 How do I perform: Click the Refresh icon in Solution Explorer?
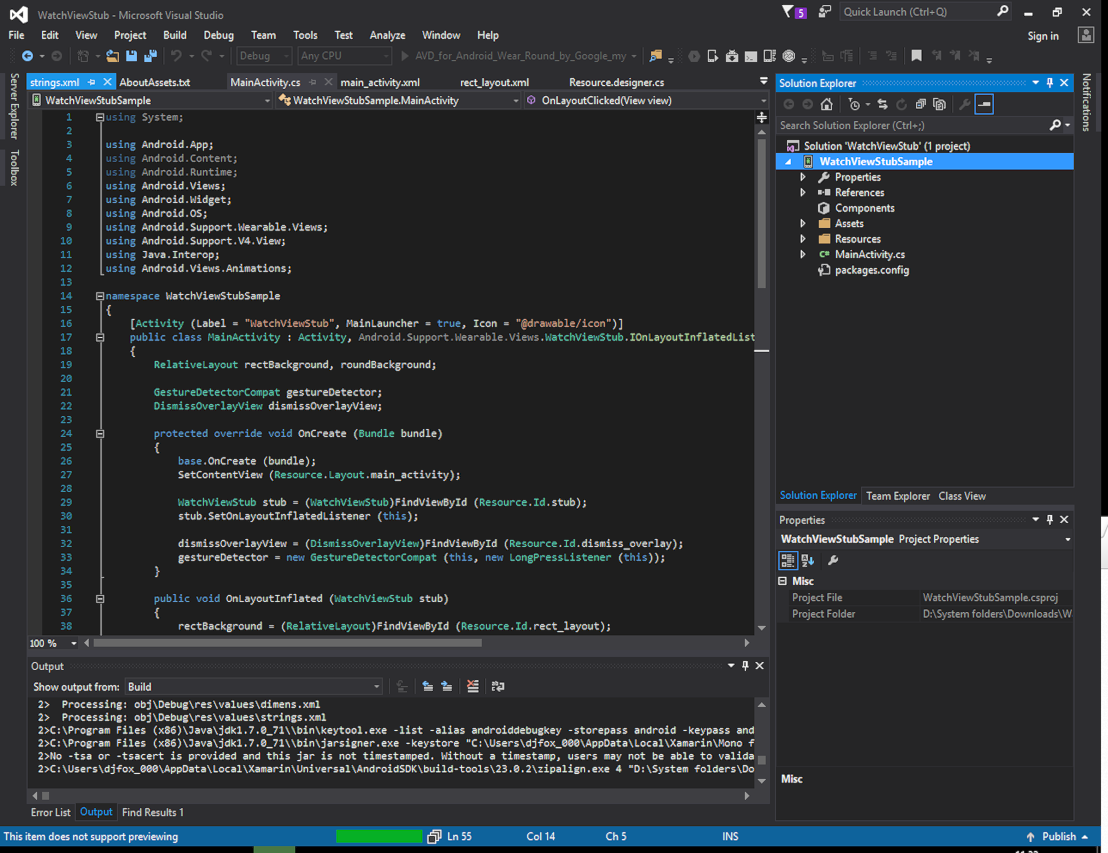[902, 105]
